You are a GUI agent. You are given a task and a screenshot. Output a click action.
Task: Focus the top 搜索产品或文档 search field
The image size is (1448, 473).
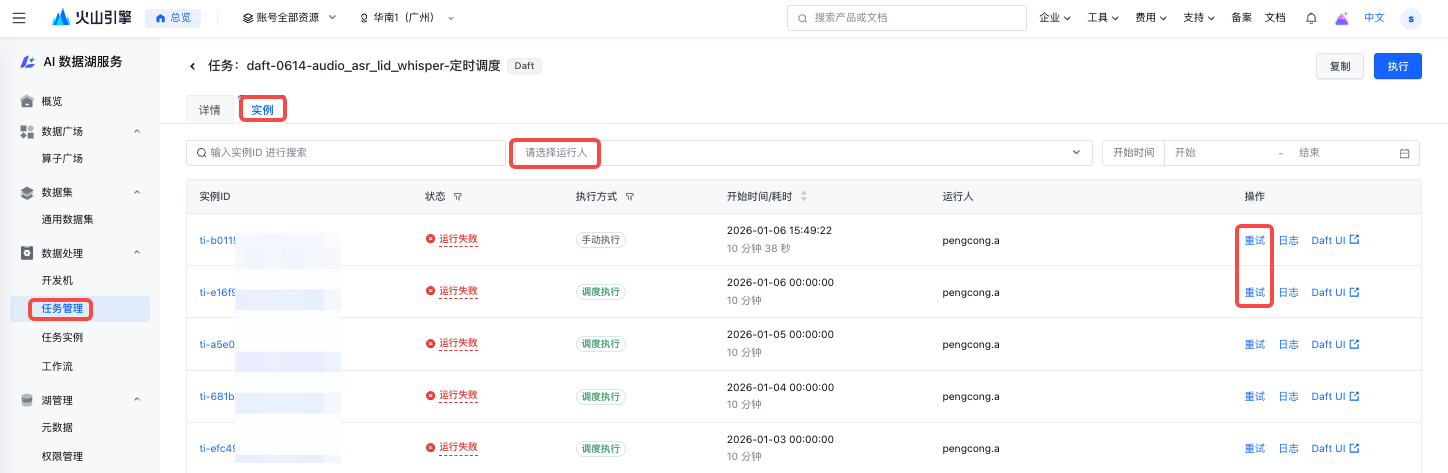pyautogui.click(x=906, y=18)
